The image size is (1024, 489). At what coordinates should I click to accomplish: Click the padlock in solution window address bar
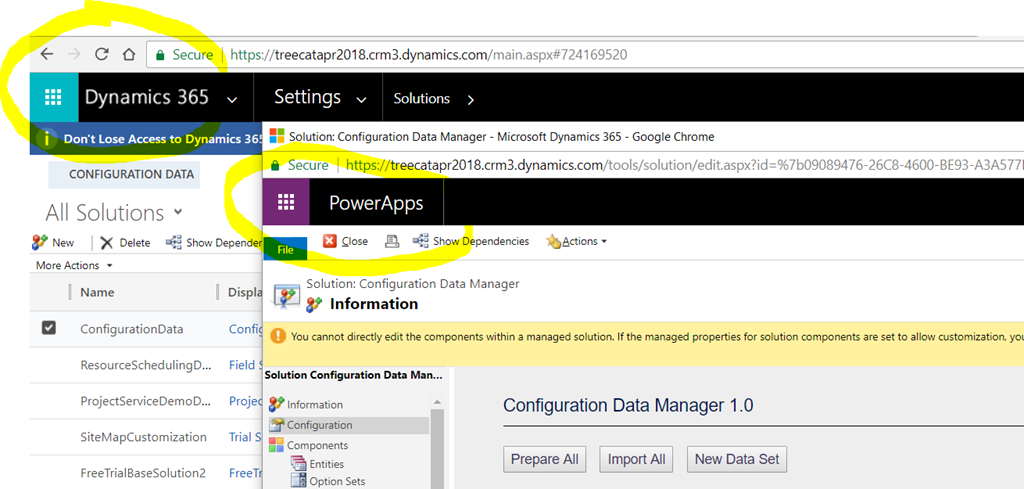coord(275,165)
